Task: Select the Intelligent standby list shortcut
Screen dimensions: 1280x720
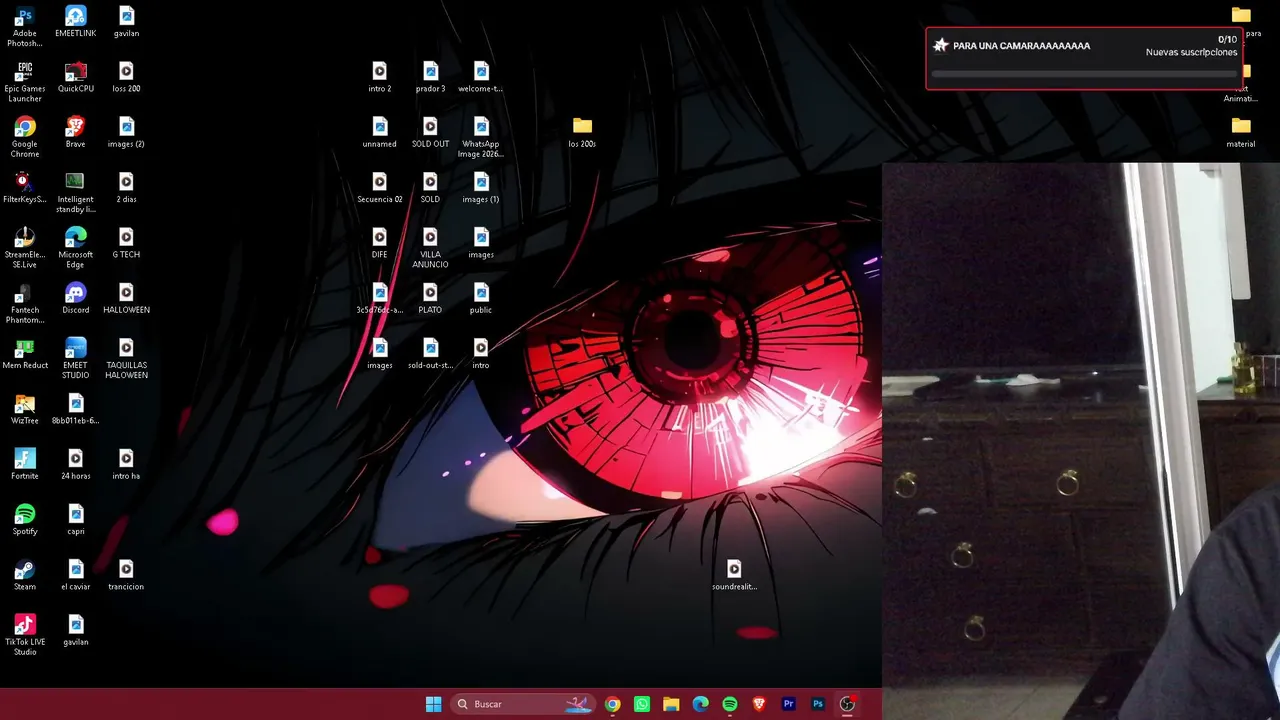Action: click(76, 192)
